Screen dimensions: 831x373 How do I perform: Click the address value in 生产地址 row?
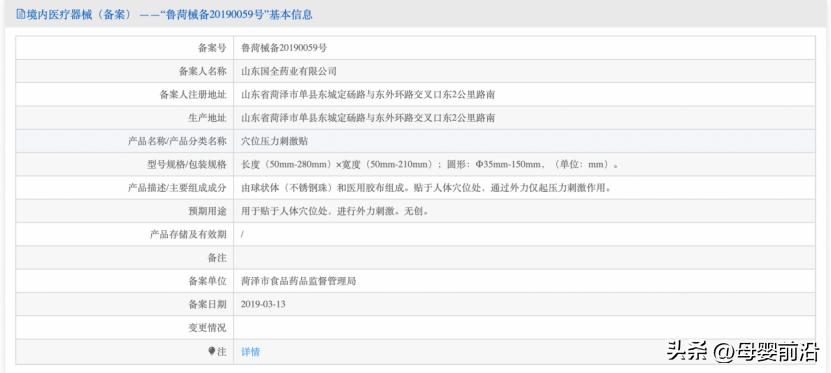coord(368,118)
